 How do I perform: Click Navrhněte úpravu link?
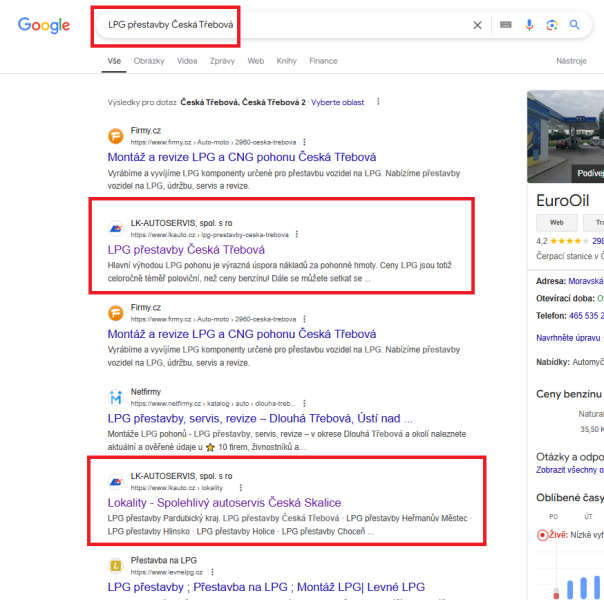[568, 338]
